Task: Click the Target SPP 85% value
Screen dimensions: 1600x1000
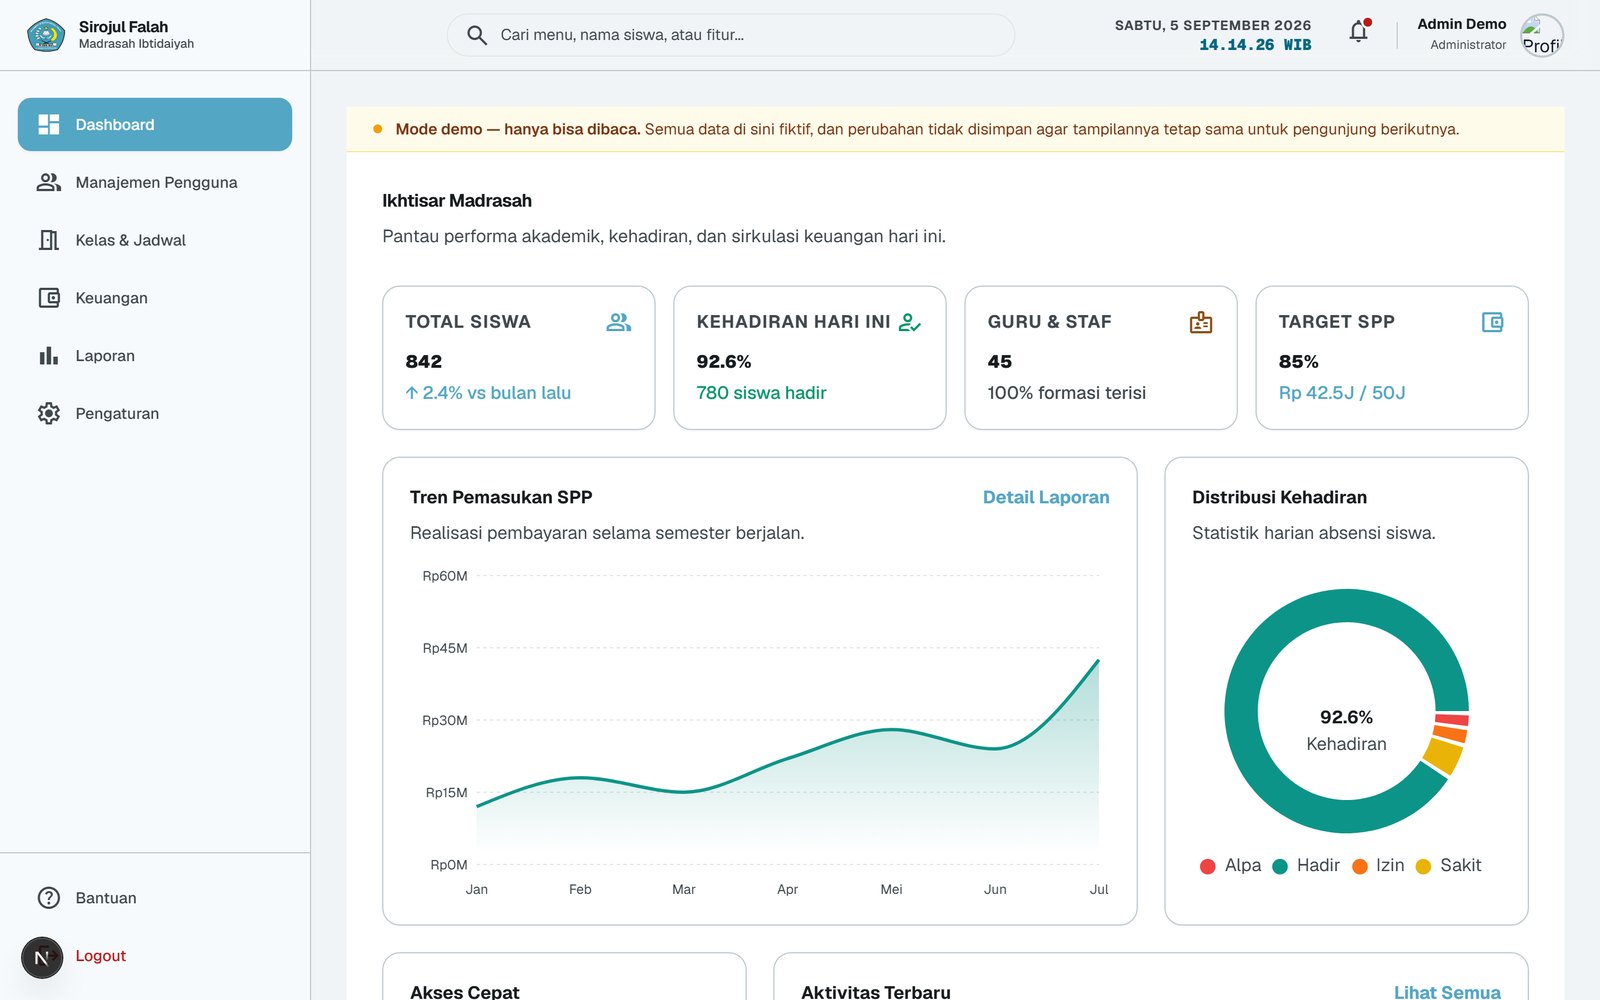Action: [1298, 361]
